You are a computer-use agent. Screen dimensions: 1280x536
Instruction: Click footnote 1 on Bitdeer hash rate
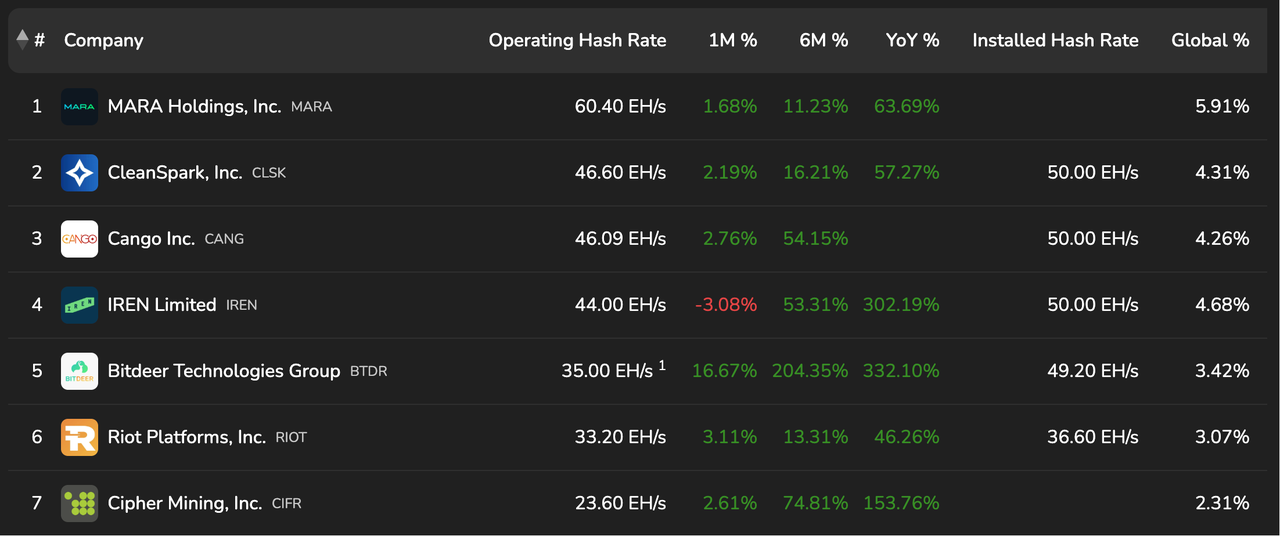(662, 365)
